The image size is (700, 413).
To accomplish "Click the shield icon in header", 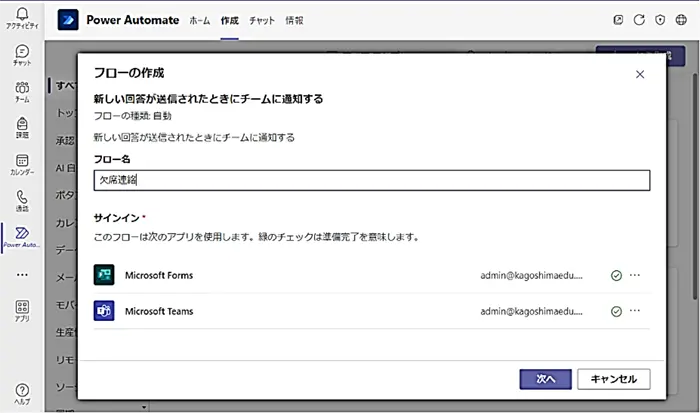I will (x=660, y=20).
